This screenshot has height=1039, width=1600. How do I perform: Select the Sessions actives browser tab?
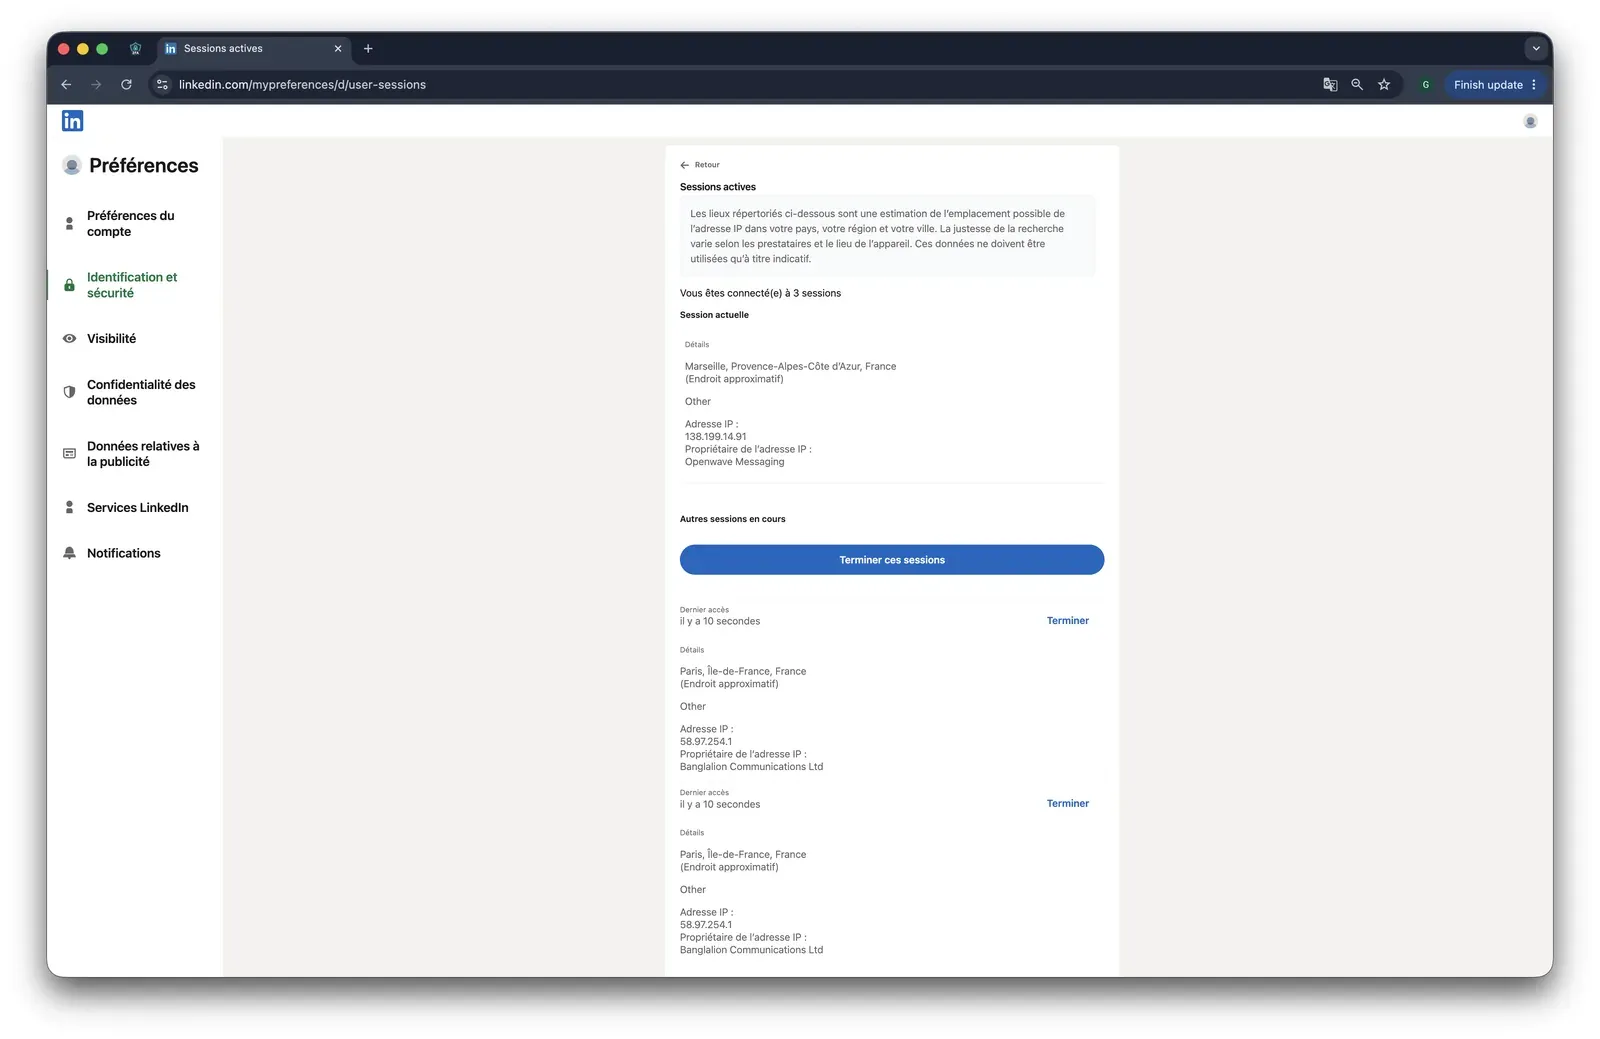pyautogui.click(x=253, y=48)
